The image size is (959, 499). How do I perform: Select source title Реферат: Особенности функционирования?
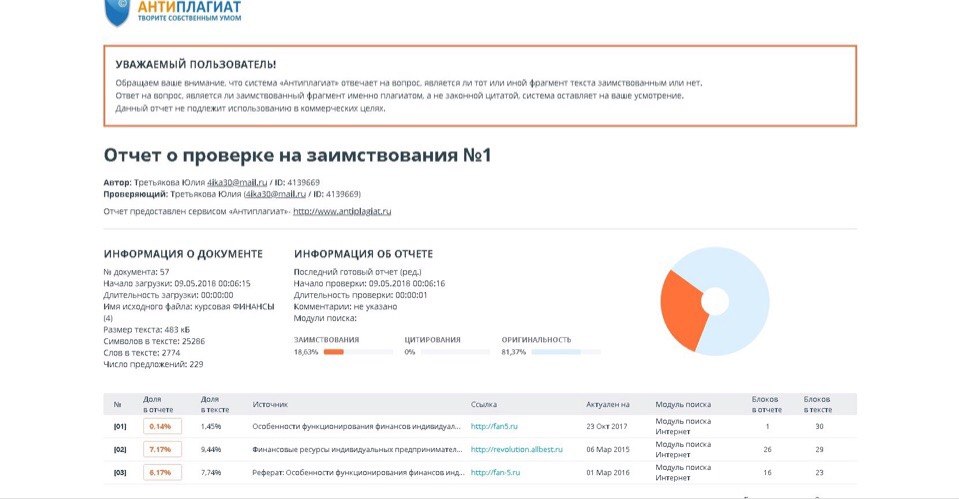tap(358, 472)
